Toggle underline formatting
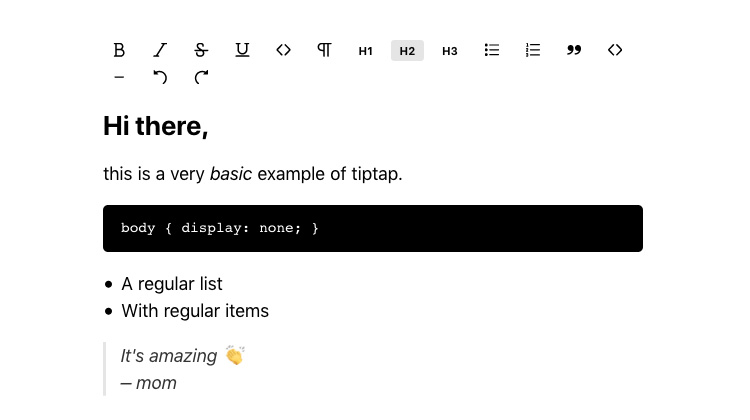Viewport: 750px width, 420px height. tap(242, 50)
